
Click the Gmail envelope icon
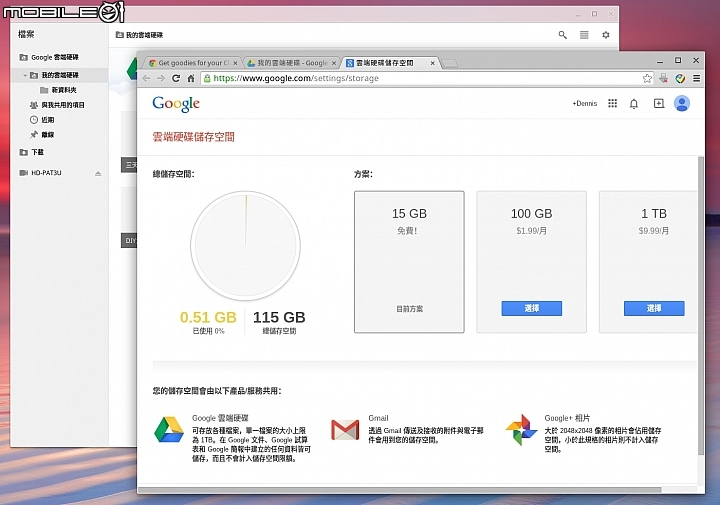345,430
